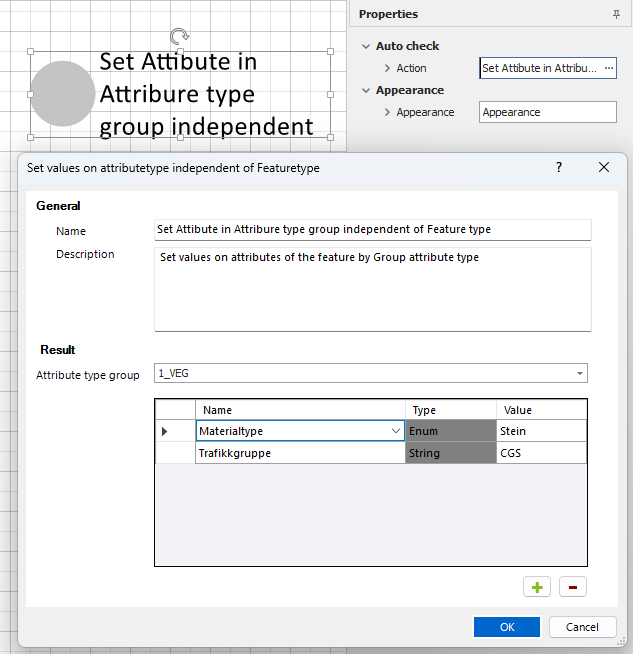Click the green plus add-row button
The height and width of the screenshot is (654, 633).
coord(537,587)
